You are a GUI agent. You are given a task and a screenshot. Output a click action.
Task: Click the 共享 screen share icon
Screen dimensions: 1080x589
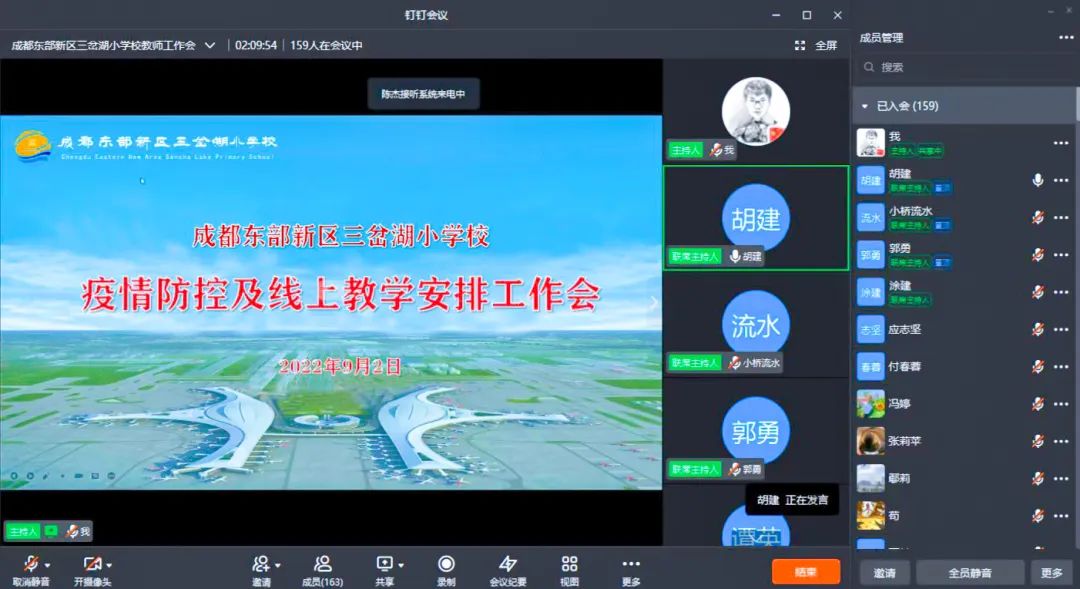coord(384,564)
